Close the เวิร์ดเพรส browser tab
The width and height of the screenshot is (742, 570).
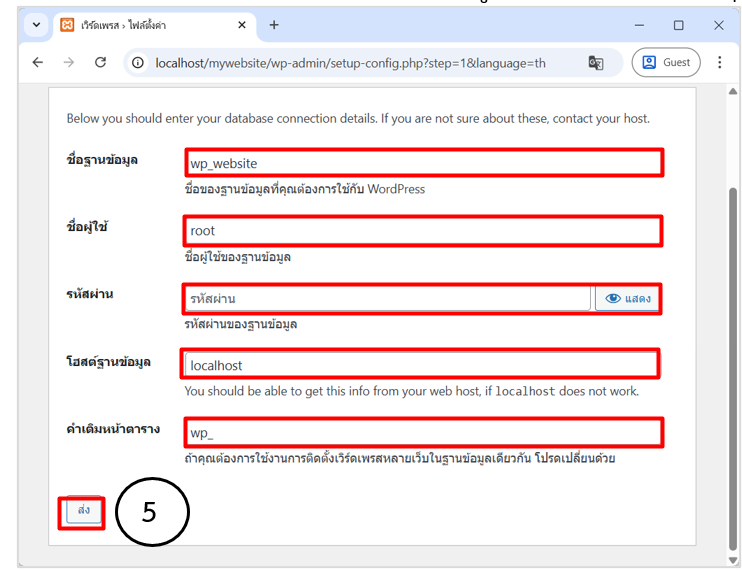(241, 25)
